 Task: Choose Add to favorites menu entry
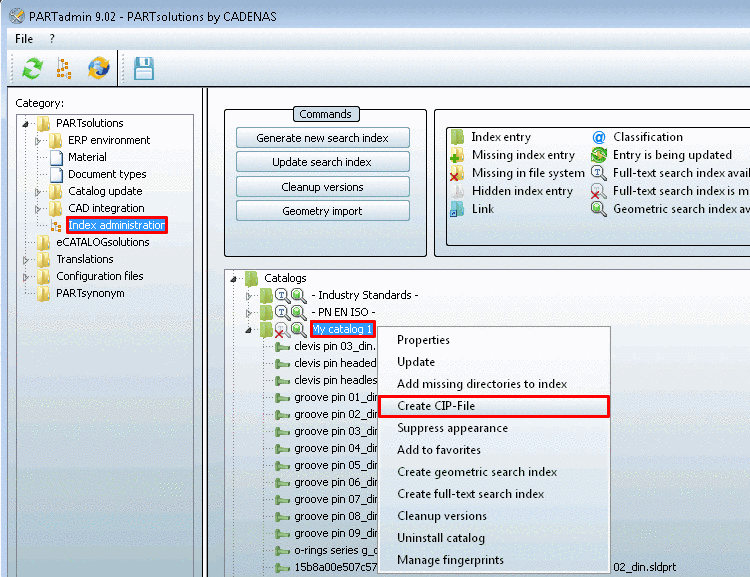click(x=494, y=450)
